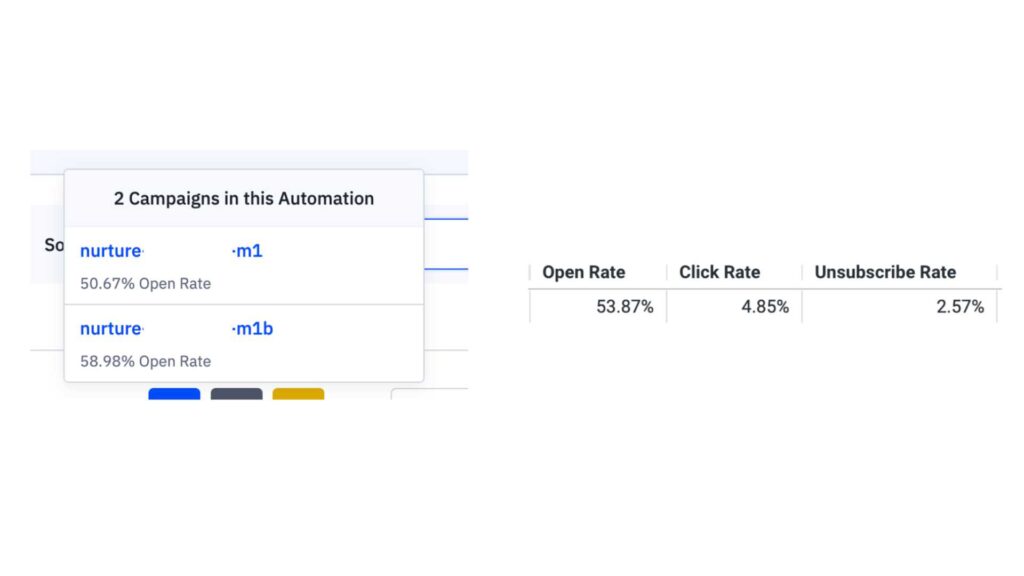Click the 58.98% Open Rate text
The height and width of the screenshot is (576, 1024).
point(145,360)
